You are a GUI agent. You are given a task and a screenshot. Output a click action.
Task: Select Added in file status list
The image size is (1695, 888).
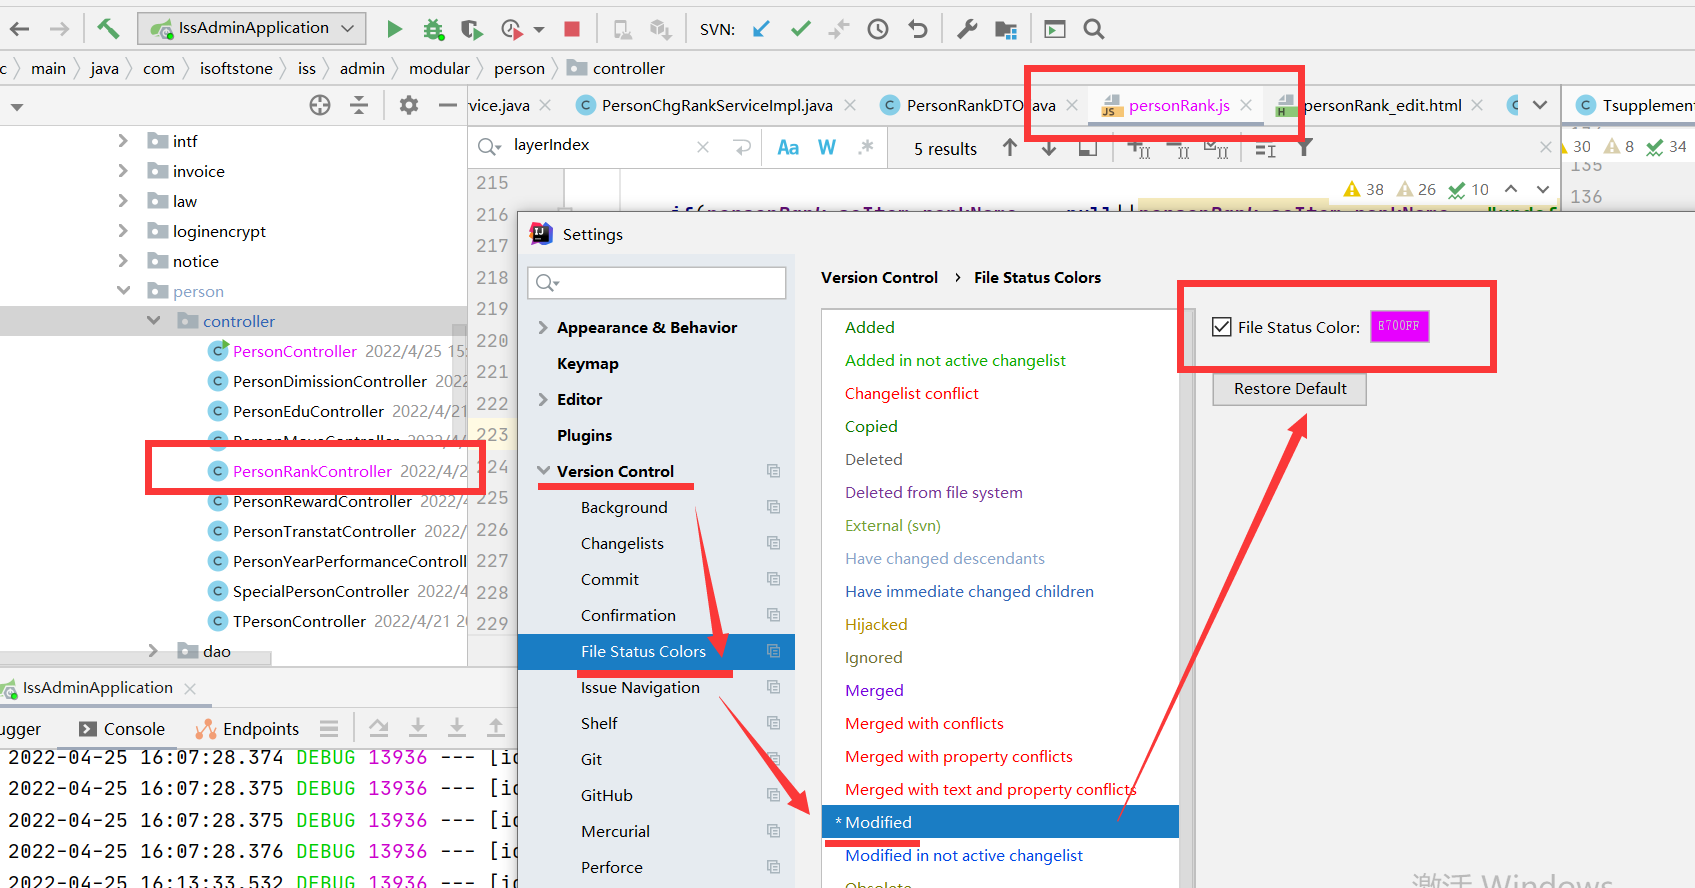coord(869,328)
